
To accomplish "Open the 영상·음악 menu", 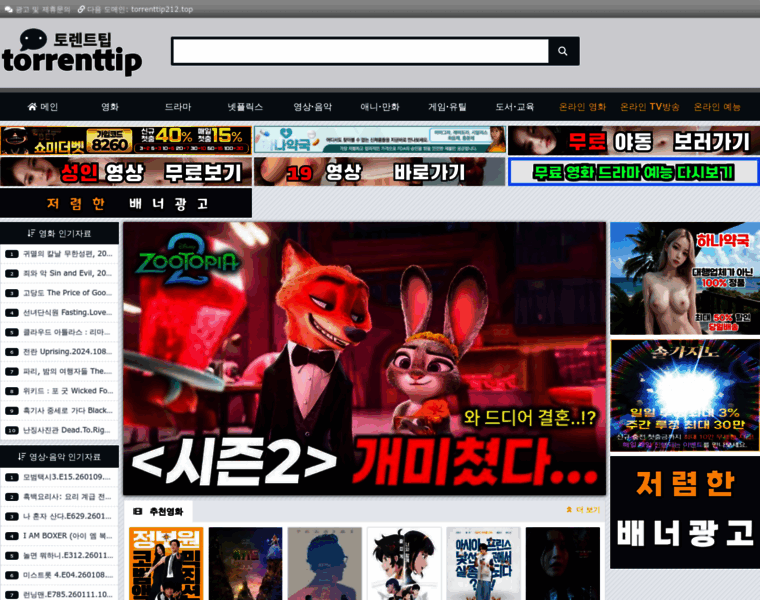I will (313, 107).
